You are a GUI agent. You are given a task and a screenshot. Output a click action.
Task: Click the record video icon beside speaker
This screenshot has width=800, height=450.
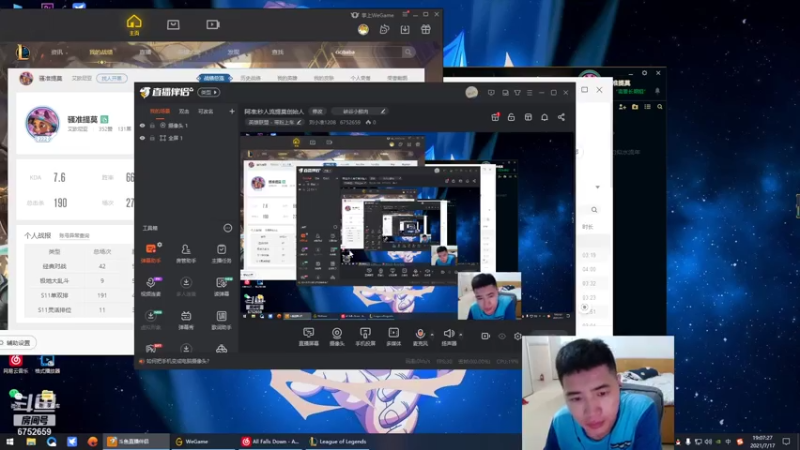click(x=485, y=336)
